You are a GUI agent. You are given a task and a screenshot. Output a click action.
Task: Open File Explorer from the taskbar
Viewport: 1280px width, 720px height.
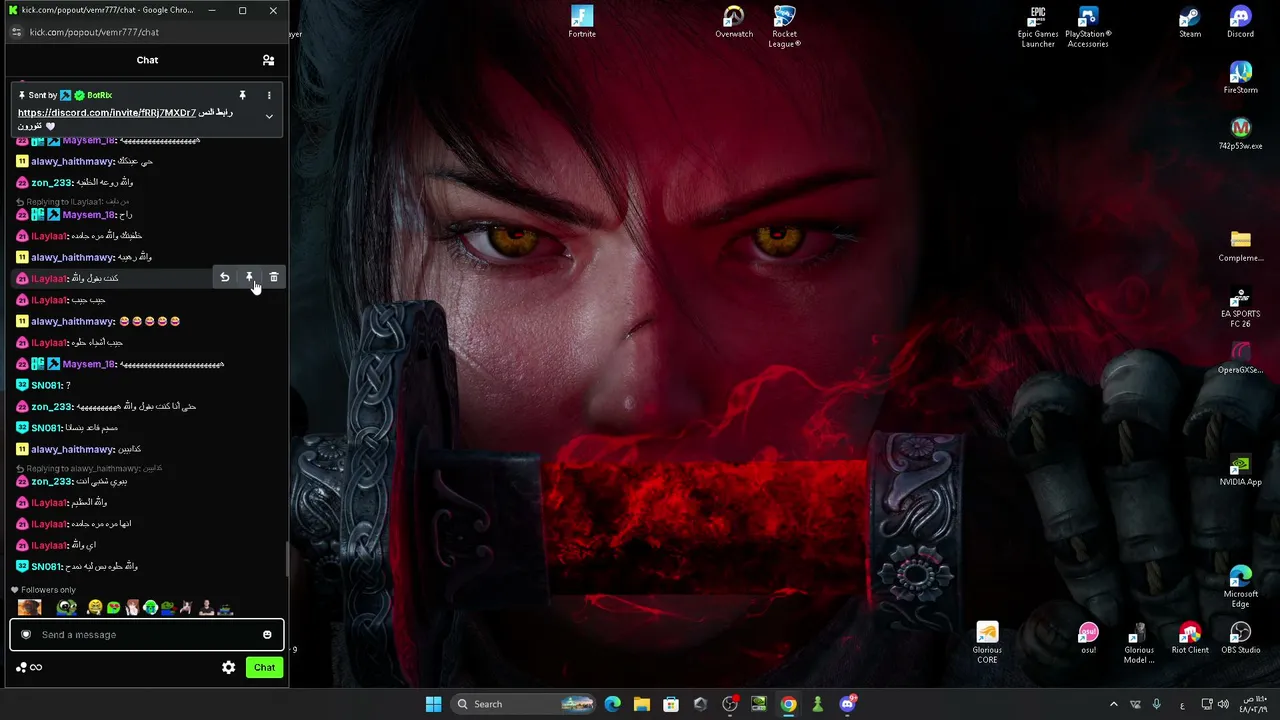(642, 704)
